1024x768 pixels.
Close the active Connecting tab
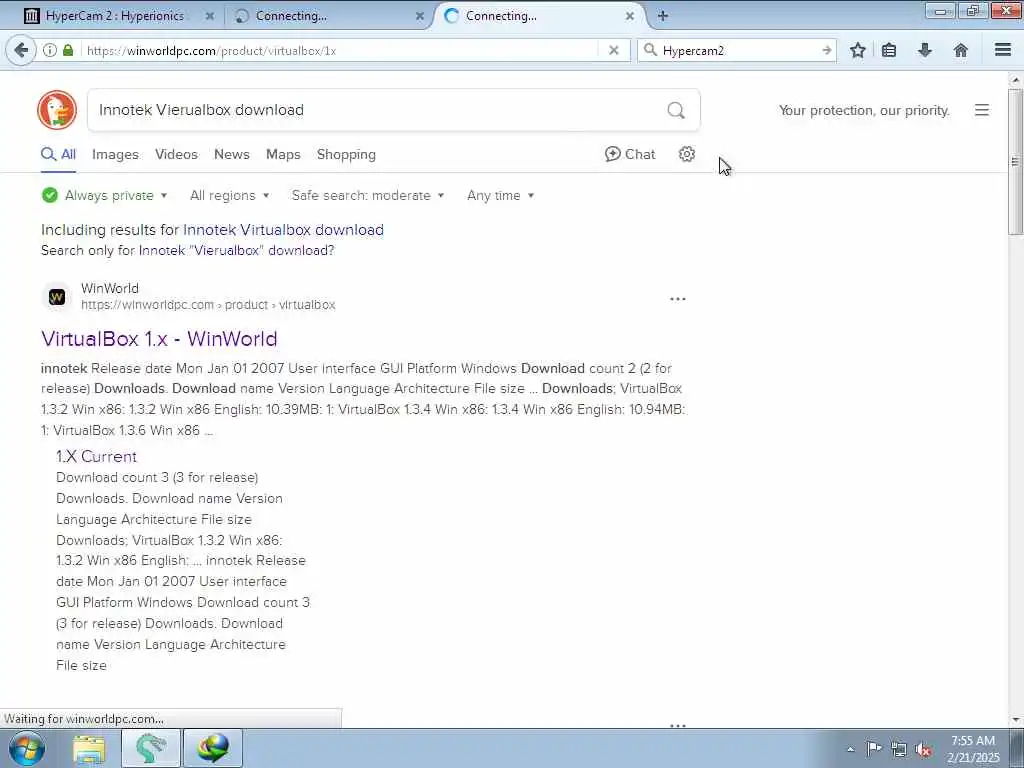pos(630,16)
